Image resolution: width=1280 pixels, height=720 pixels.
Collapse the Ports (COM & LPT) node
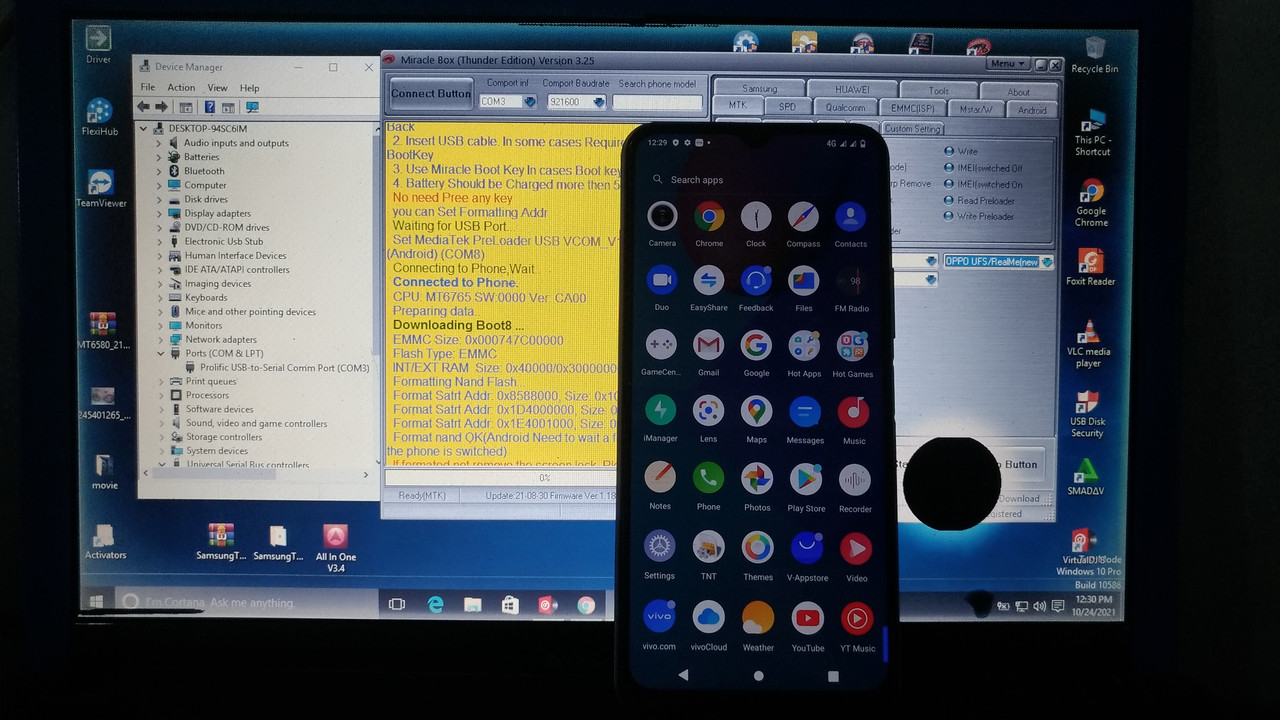[x=159, y=353]
